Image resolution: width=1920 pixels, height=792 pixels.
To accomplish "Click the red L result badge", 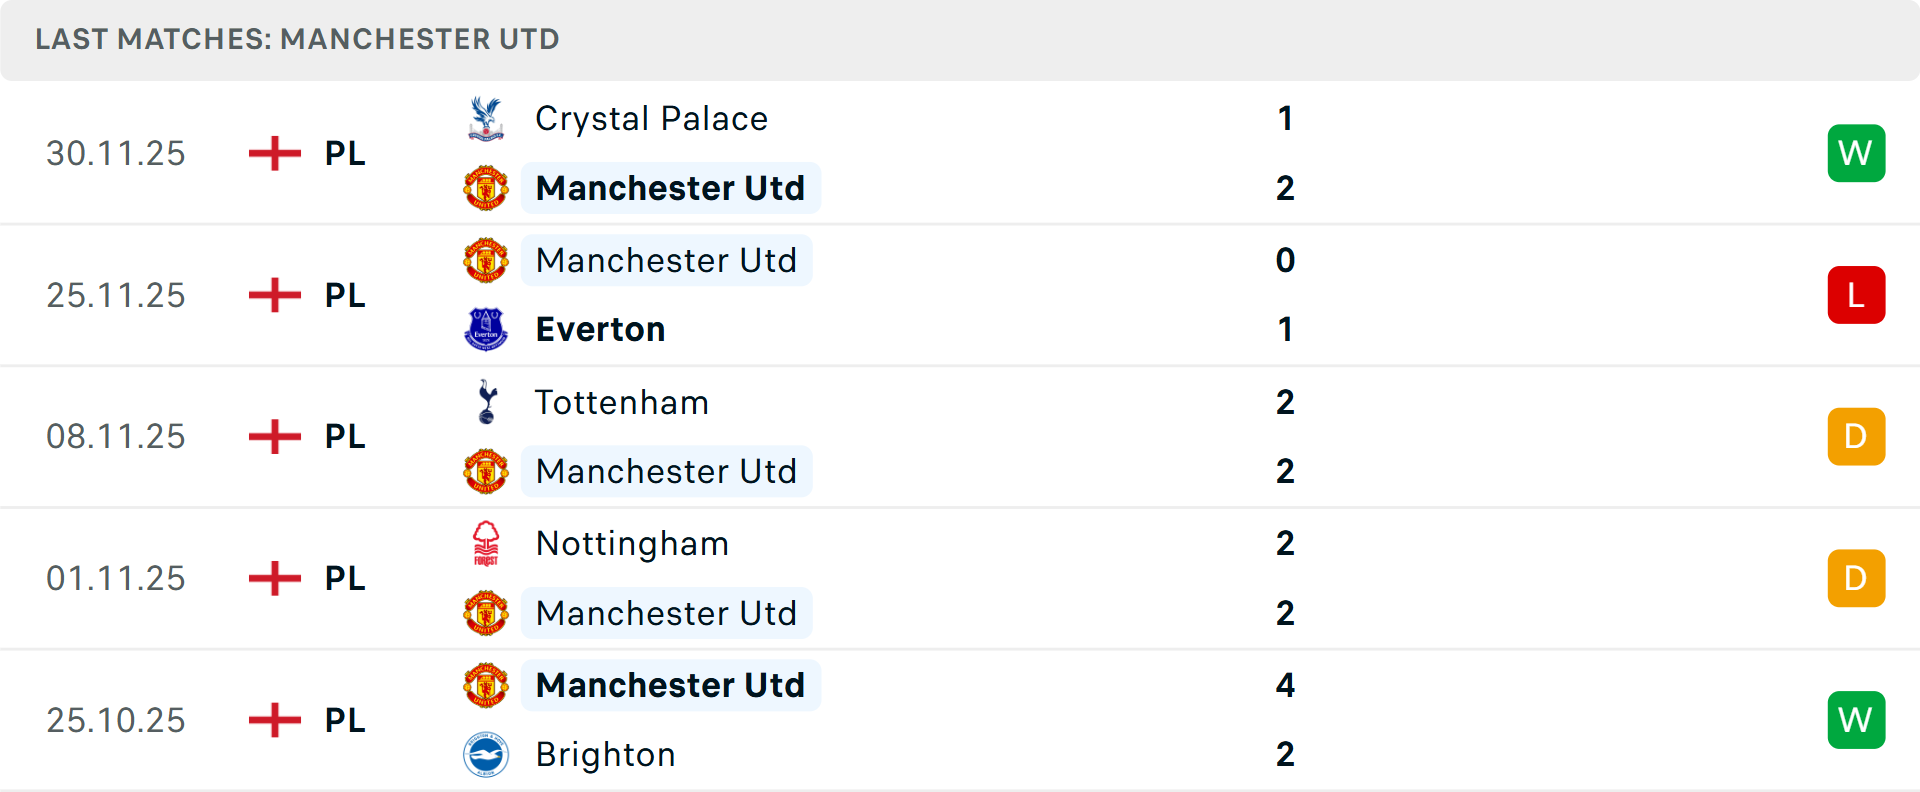I will 1856,295.
